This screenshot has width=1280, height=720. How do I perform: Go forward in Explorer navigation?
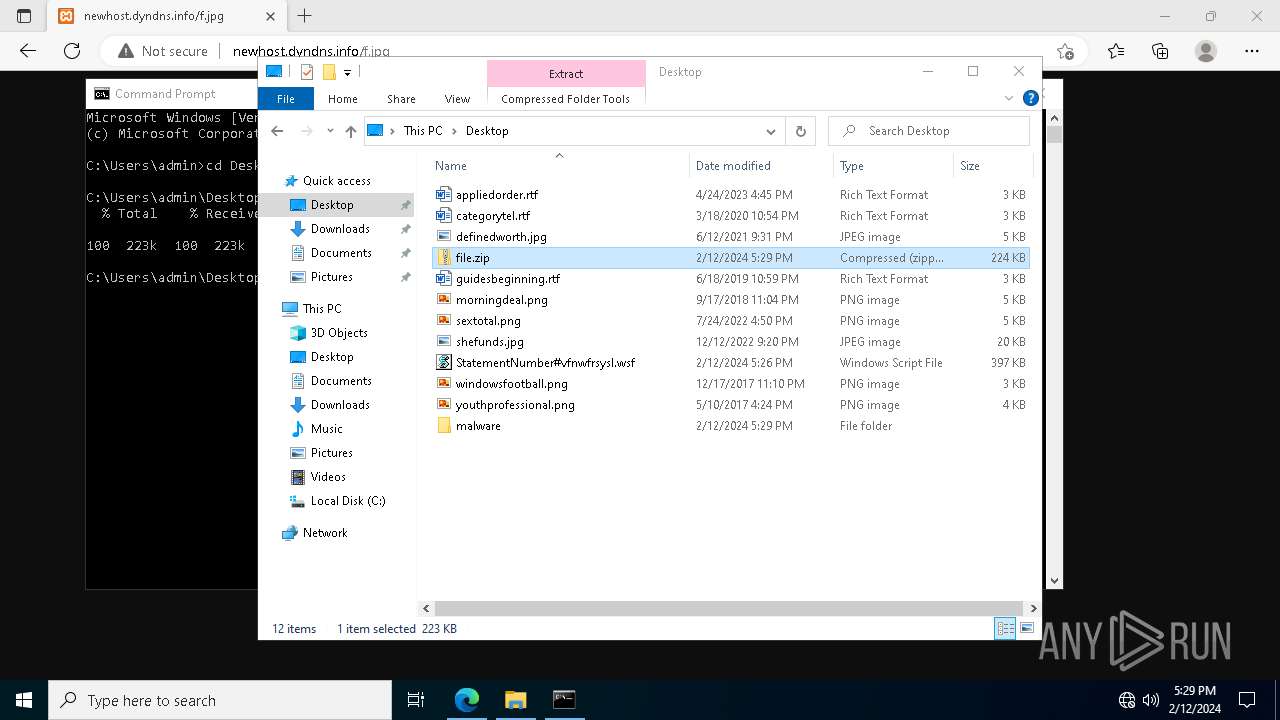pyautogui.click(x=307, y=131)
